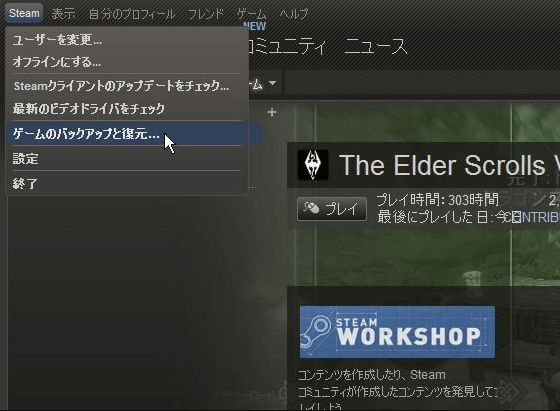Open the フレンド menu

point(206,14)
